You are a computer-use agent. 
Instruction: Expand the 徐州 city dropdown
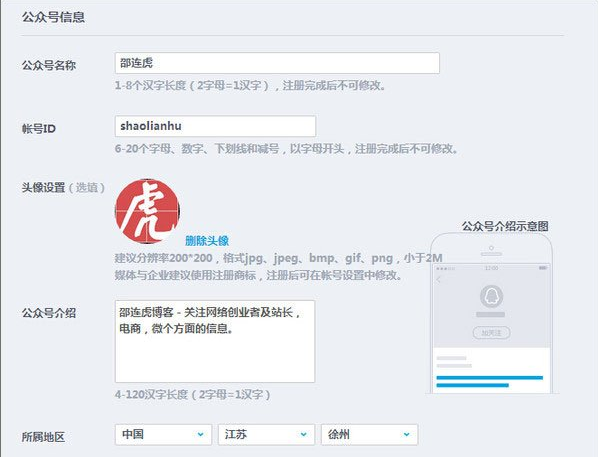point(370,434)
